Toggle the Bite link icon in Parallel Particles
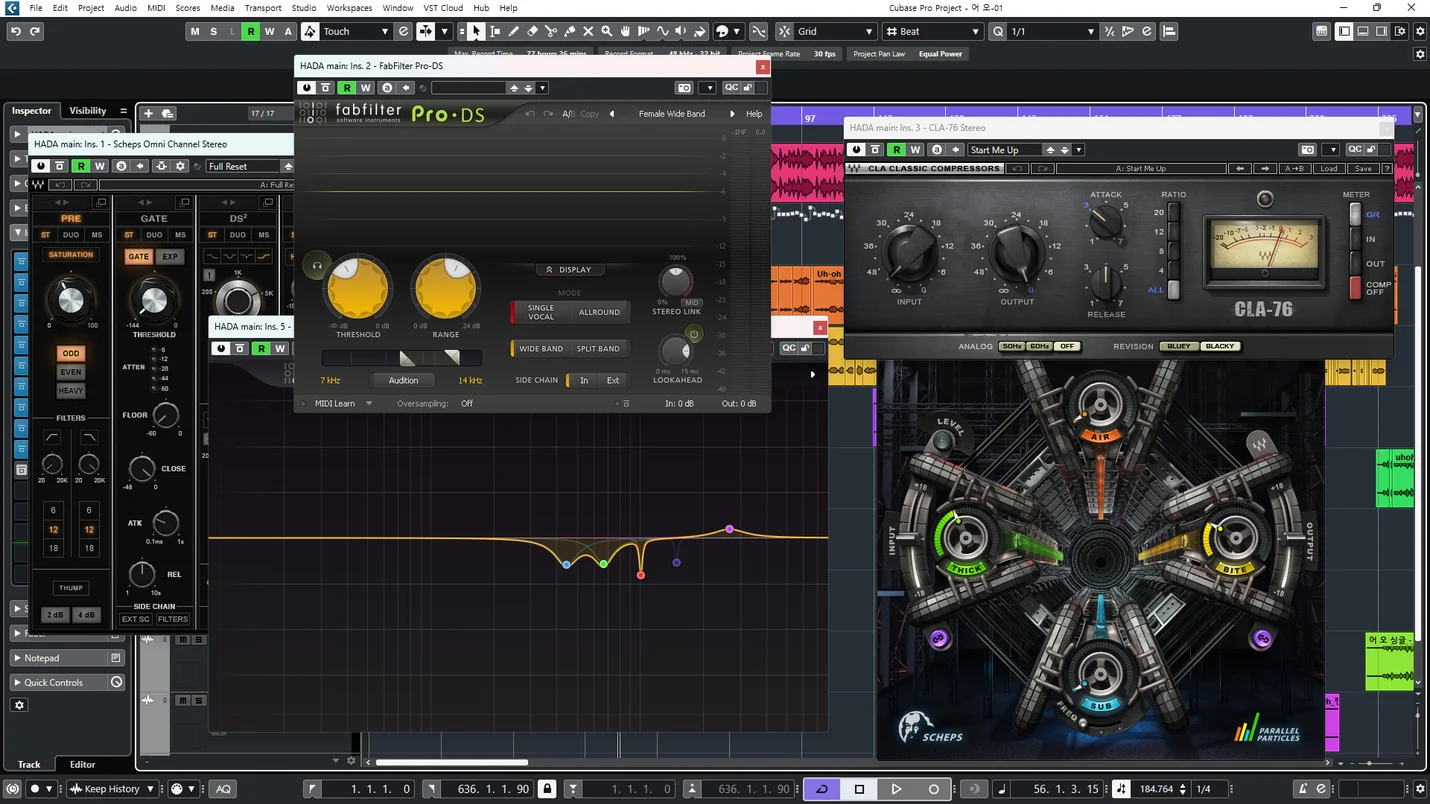This screenshot has height=804, width=1430. 1263,639
